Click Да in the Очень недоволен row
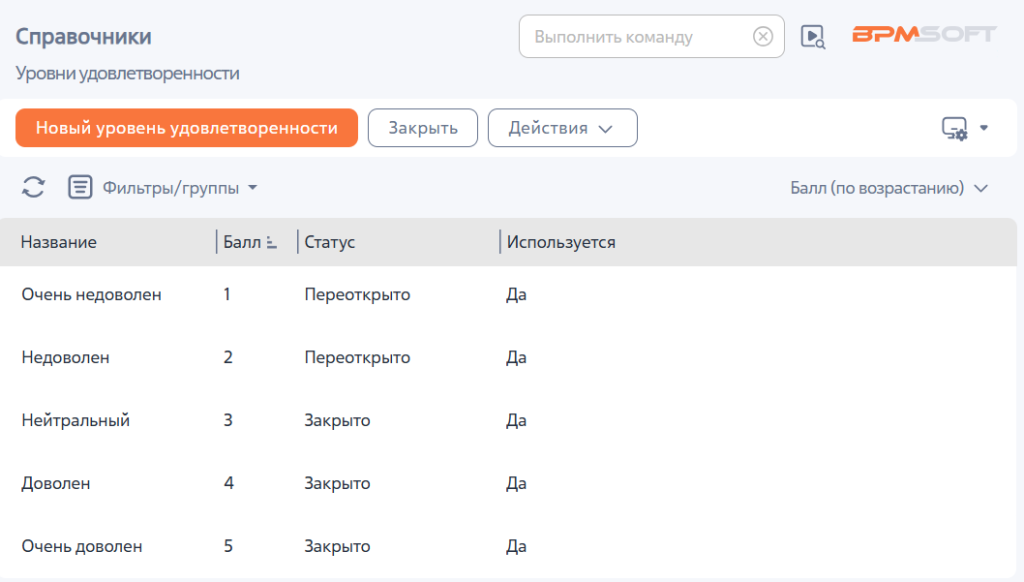1024x582 pixels. pos(516,295)
